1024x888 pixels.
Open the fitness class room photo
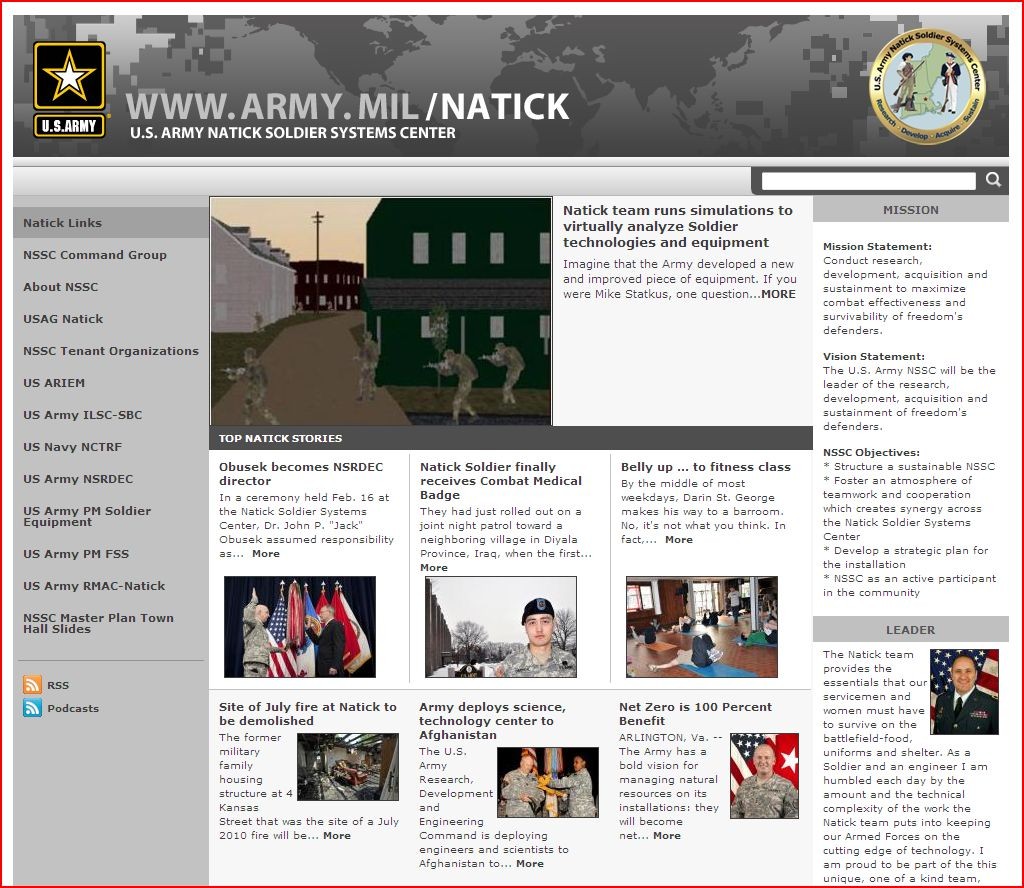[702, 627]
